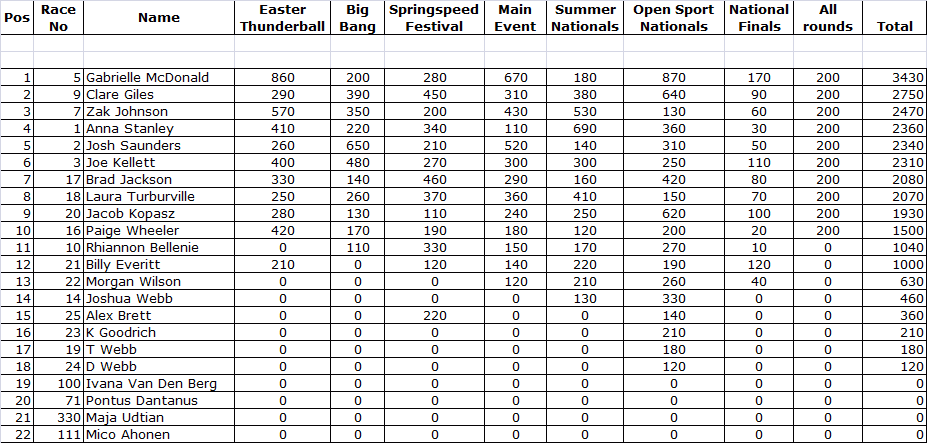
Task: Select race number 330 for Maja Udtian
Action: 60,417
